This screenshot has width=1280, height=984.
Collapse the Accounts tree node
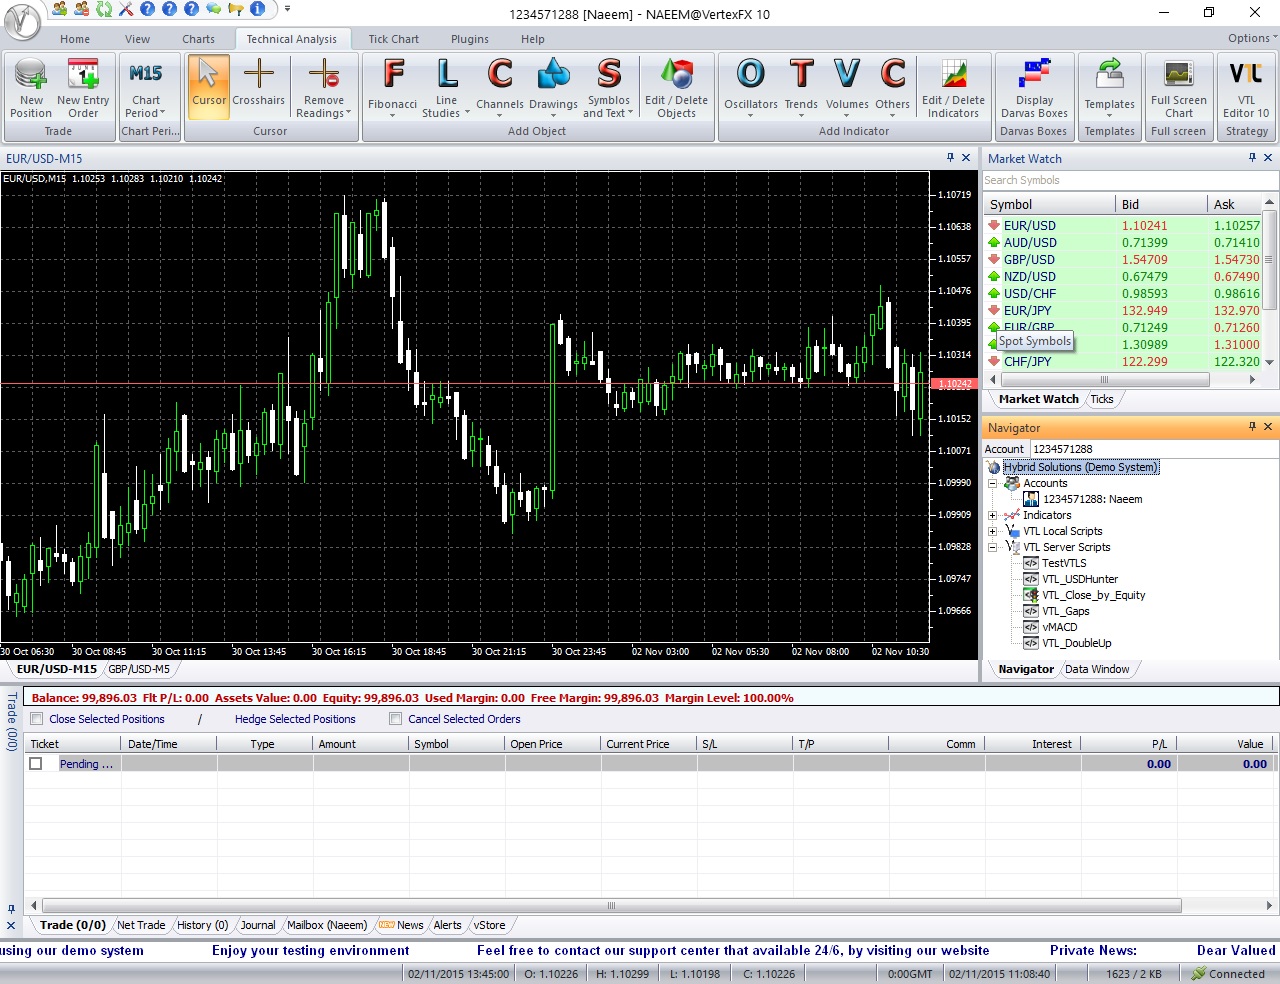993,483
